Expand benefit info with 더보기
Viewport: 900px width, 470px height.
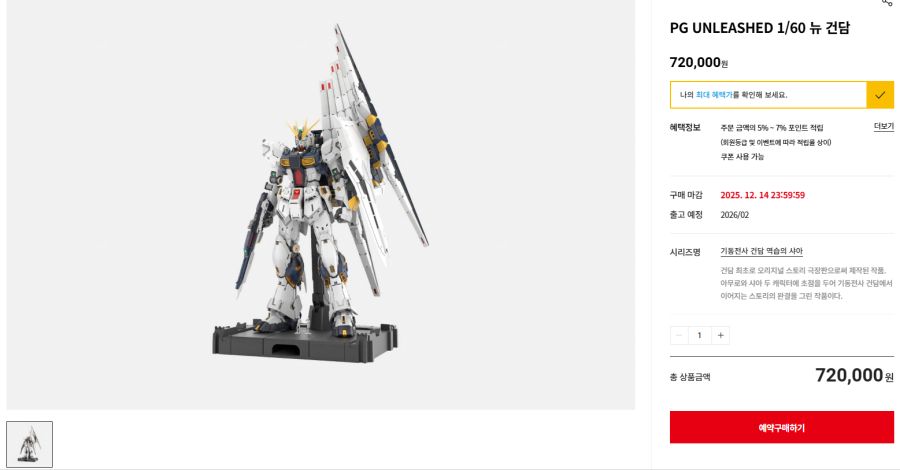(883, 126)
